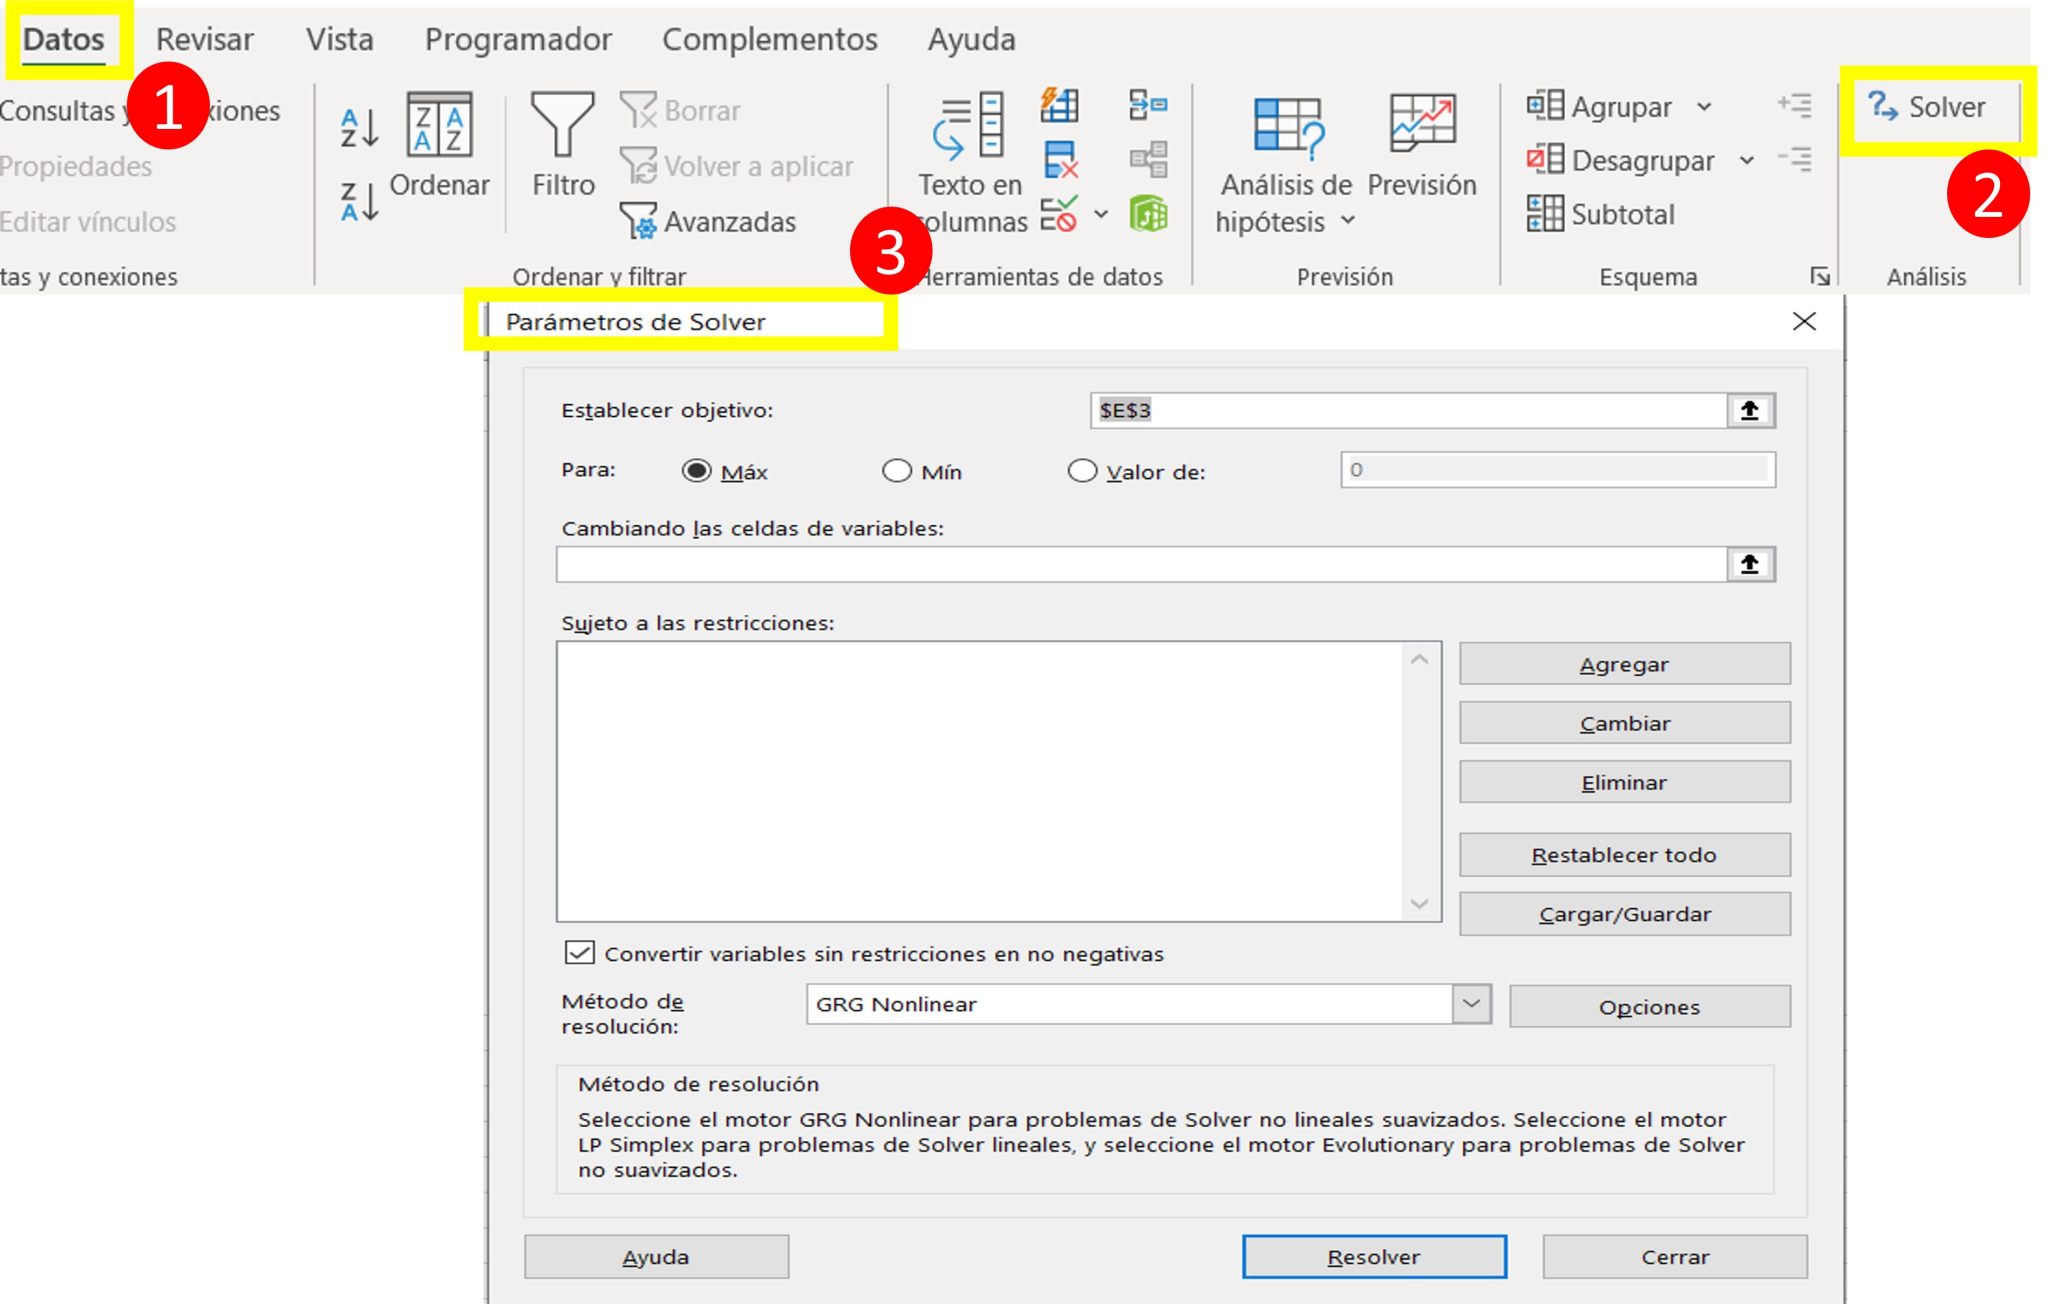
Task: Click the Sort Z to A icon
Action: pyautogui.click(x=359, y=201)
